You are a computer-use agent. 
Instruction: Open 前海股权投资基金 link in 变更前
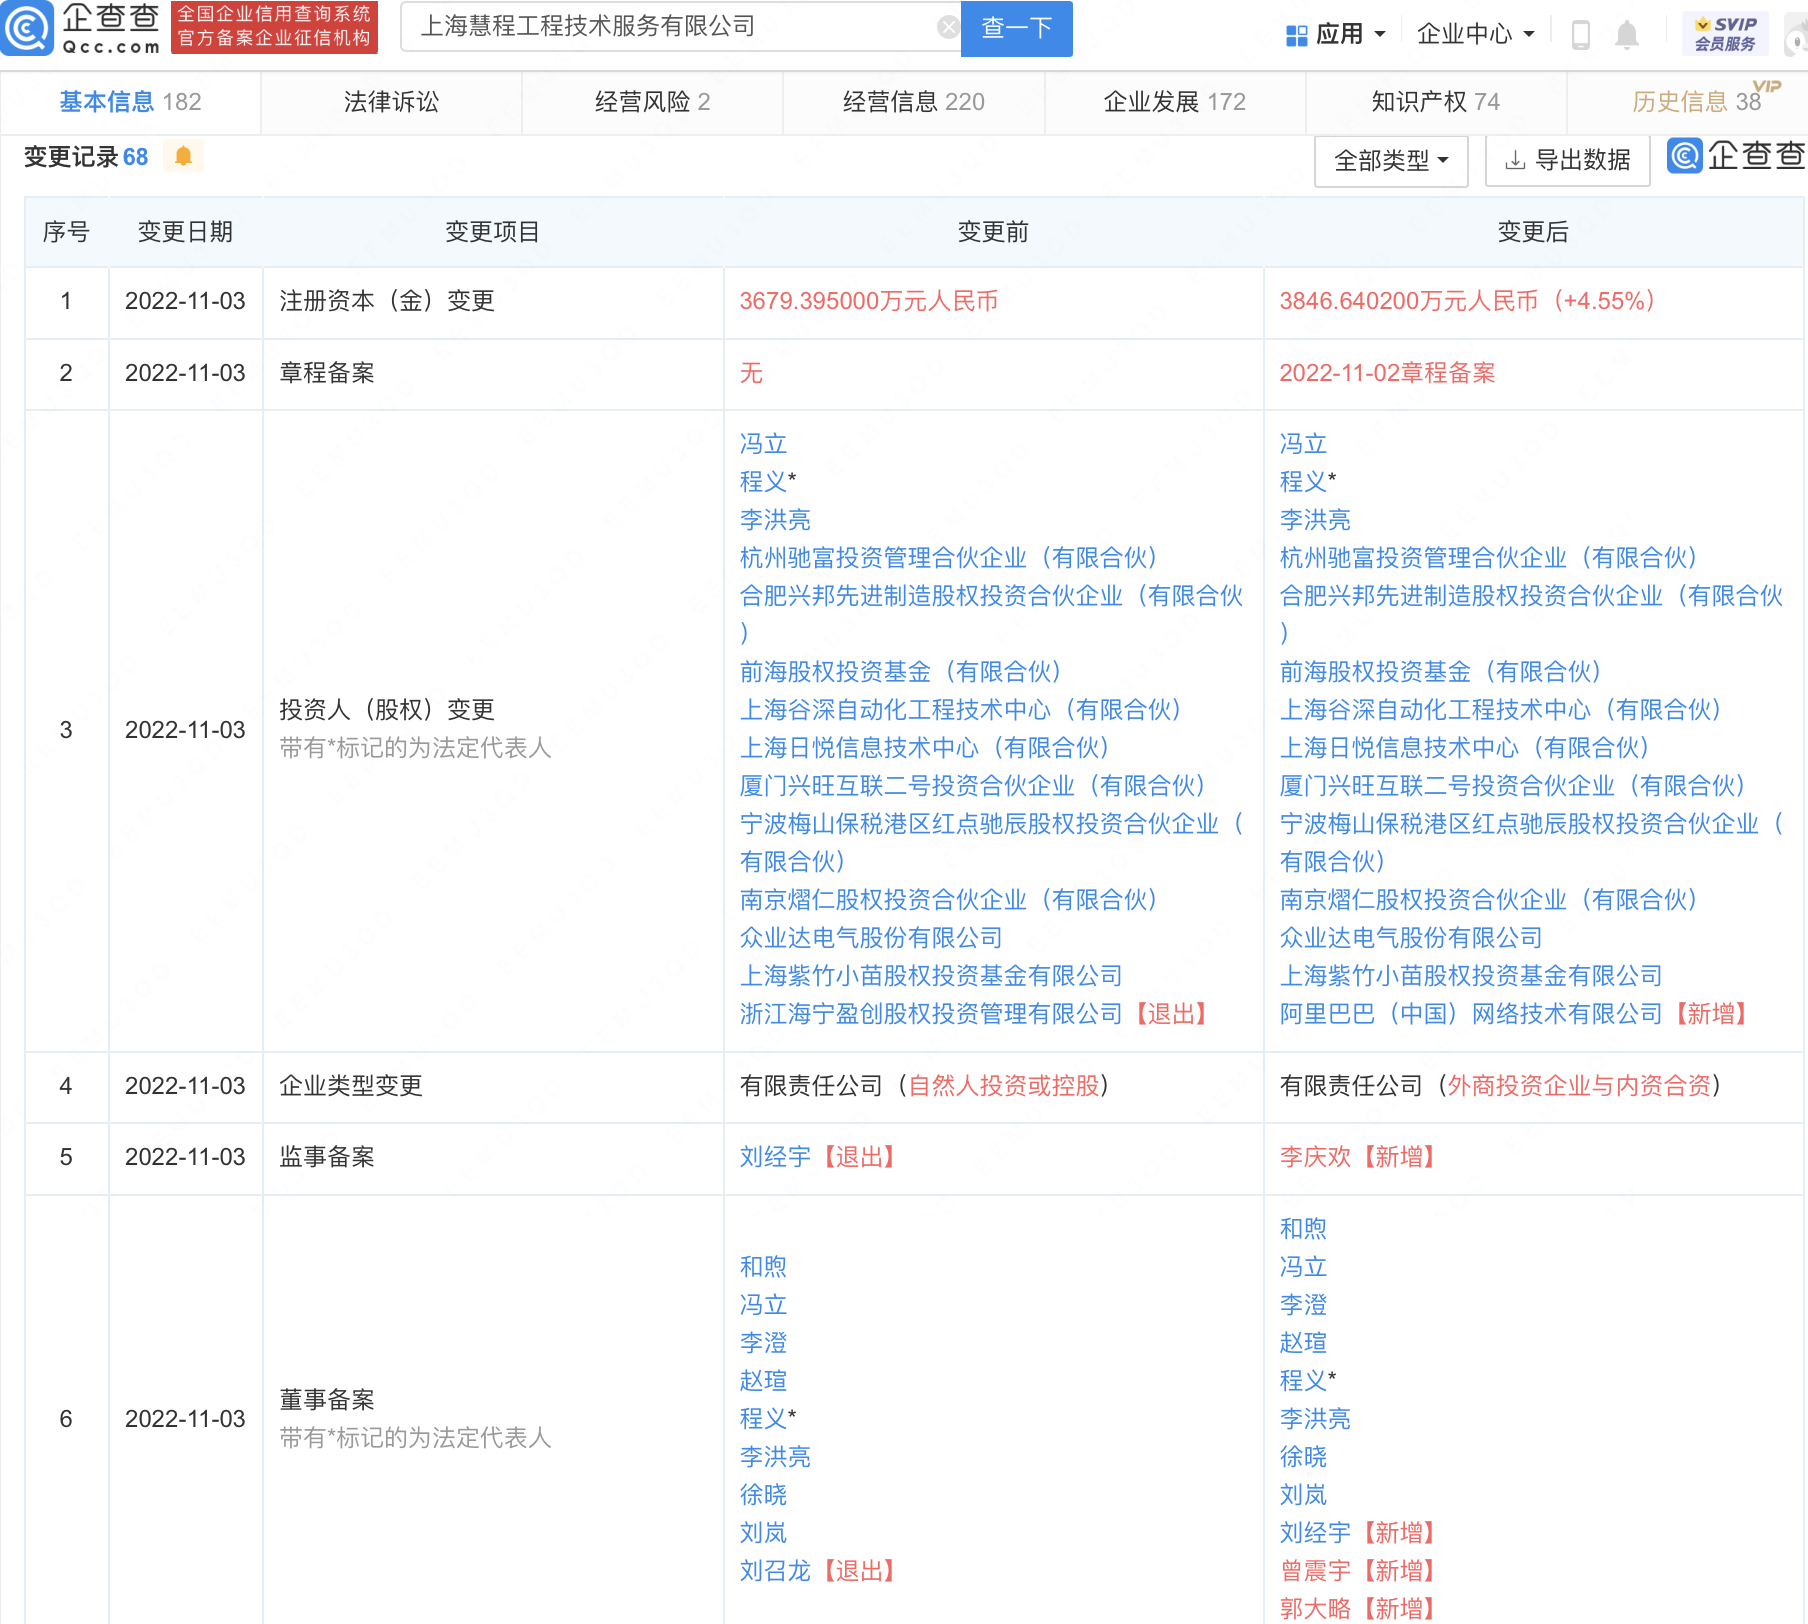click(900, 672)
